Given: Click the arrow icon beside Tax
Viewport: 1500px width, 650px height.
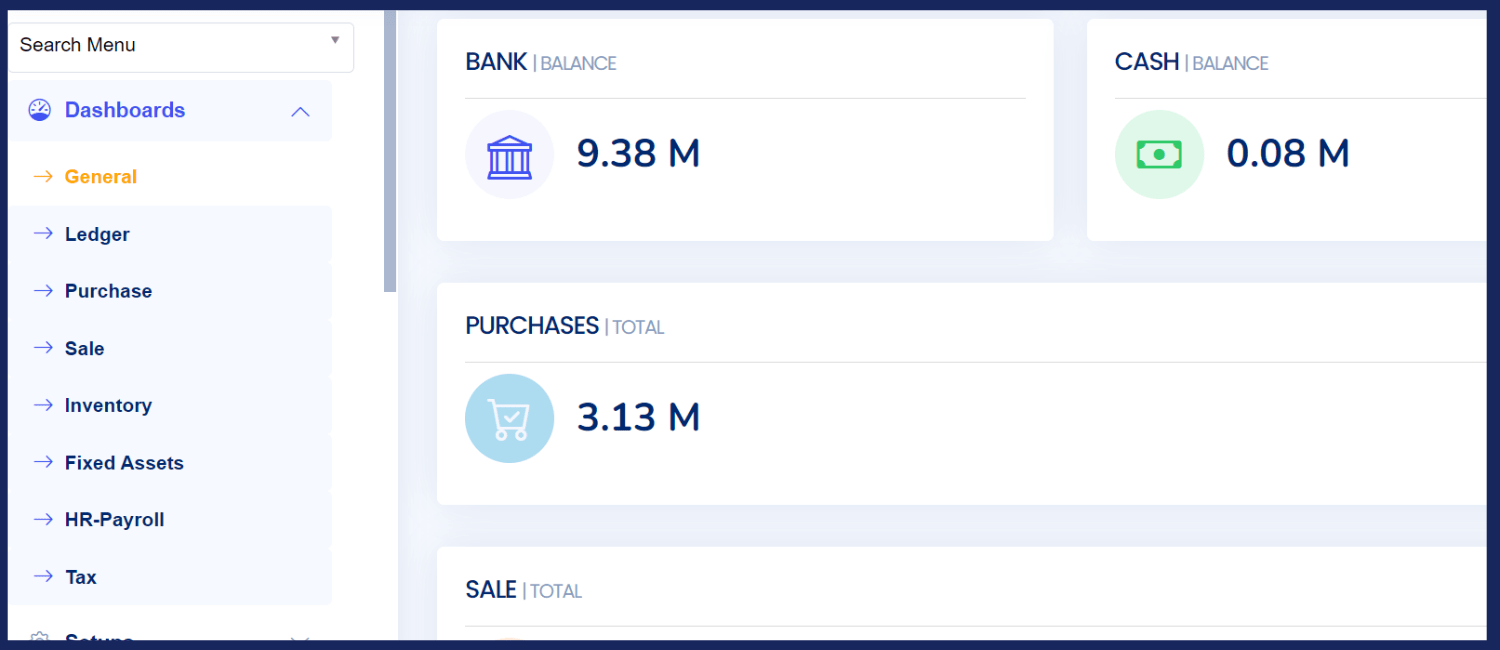Looking at the screenshot, I should pyautogui.click(x=43, y=577).
